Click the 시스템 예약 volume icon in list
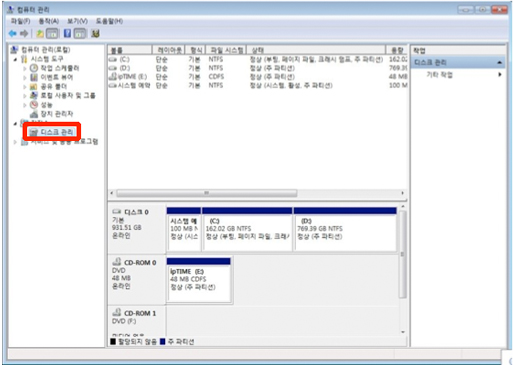 point(113,86)
